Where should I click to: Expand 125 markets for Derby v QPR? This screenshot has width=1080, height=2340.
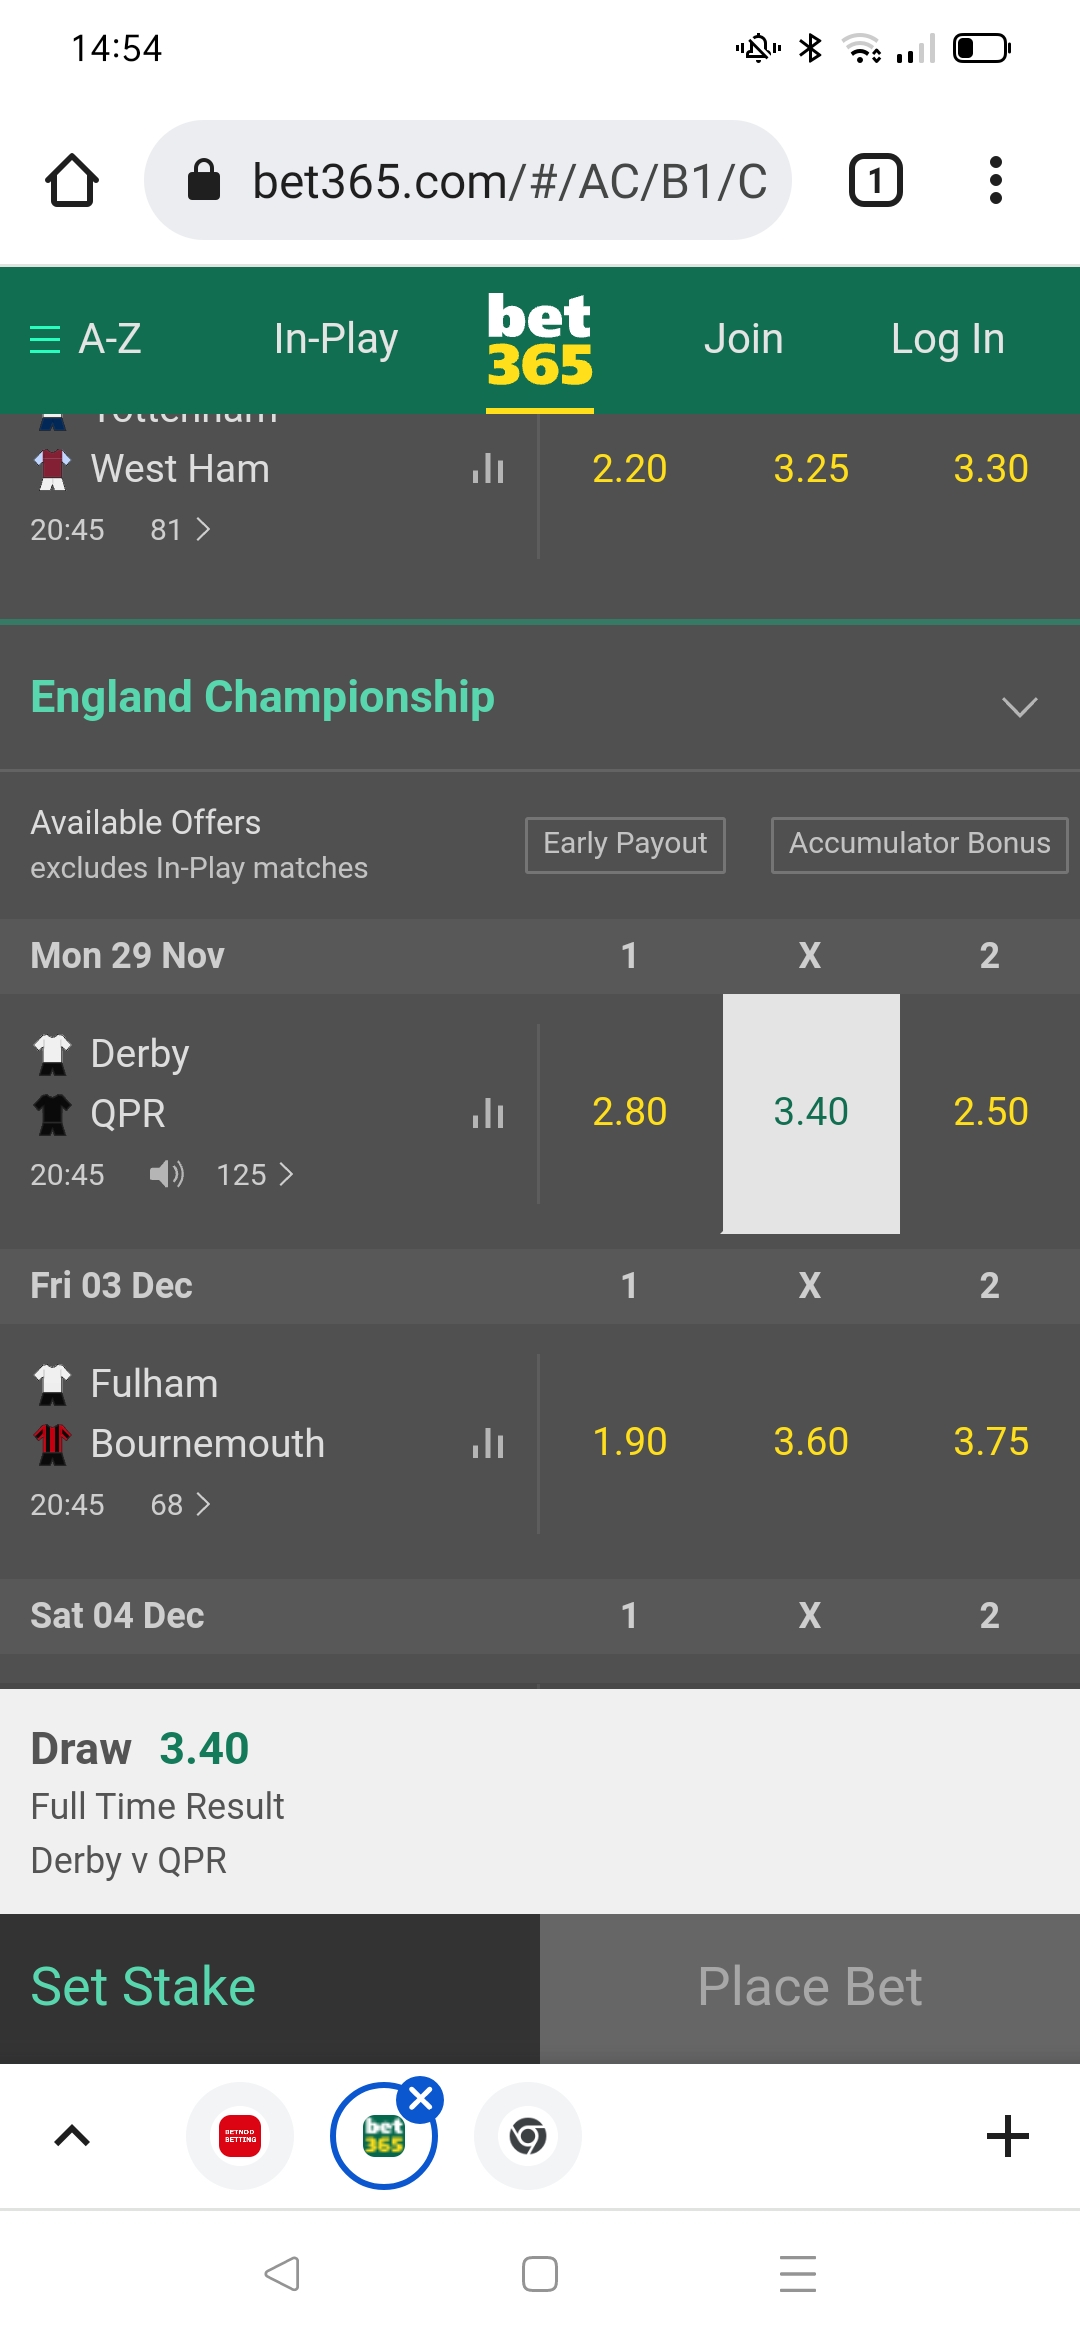(255, 1174)
